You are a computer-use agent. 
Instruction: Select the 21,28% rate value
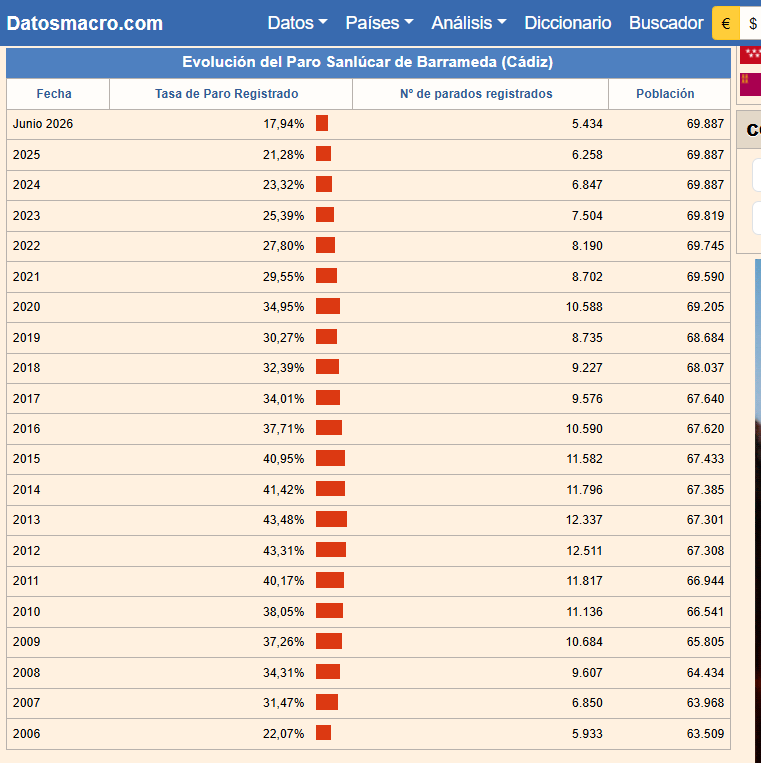tap(284, 154)
